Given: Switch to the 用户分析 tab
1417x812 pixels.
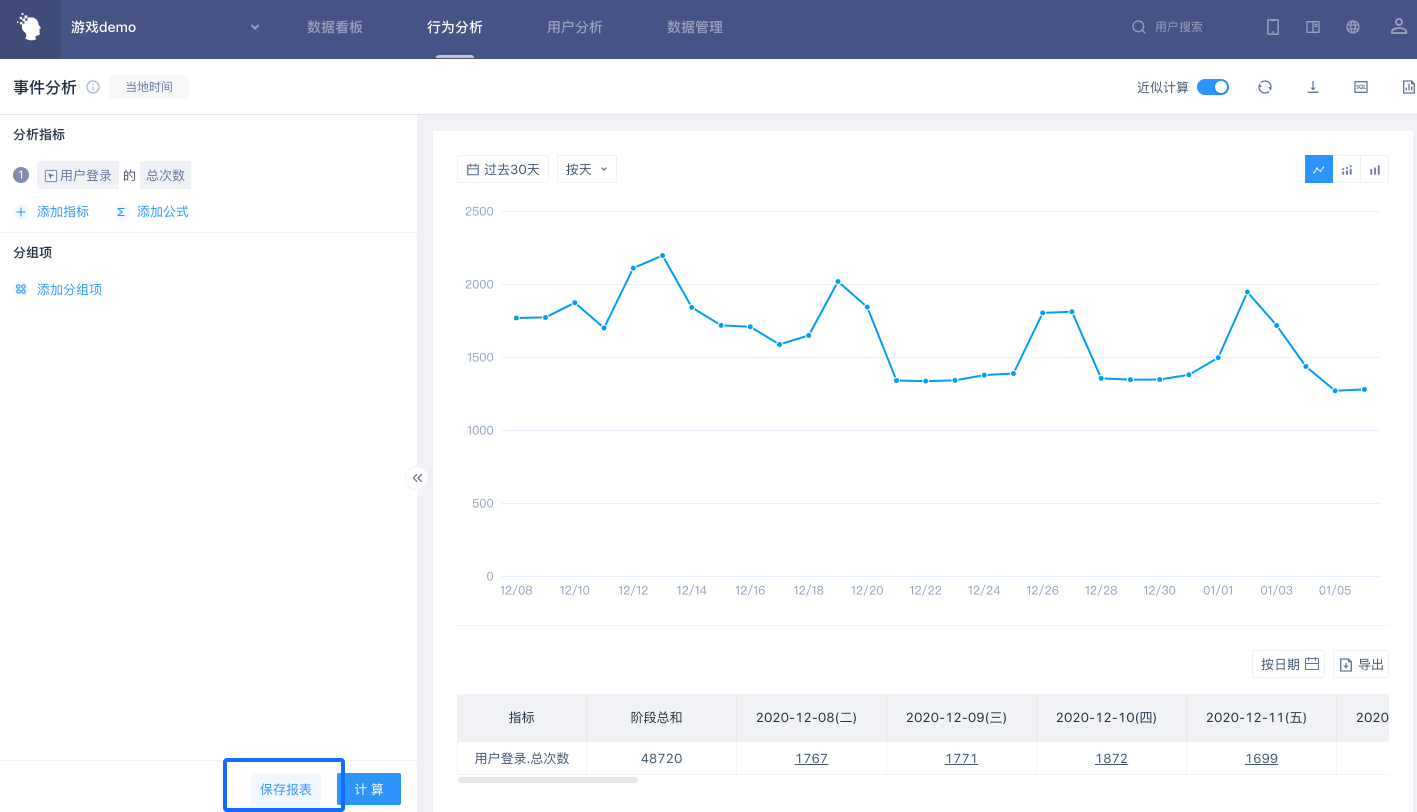Looking at the screenshot, I should (575, 28).
